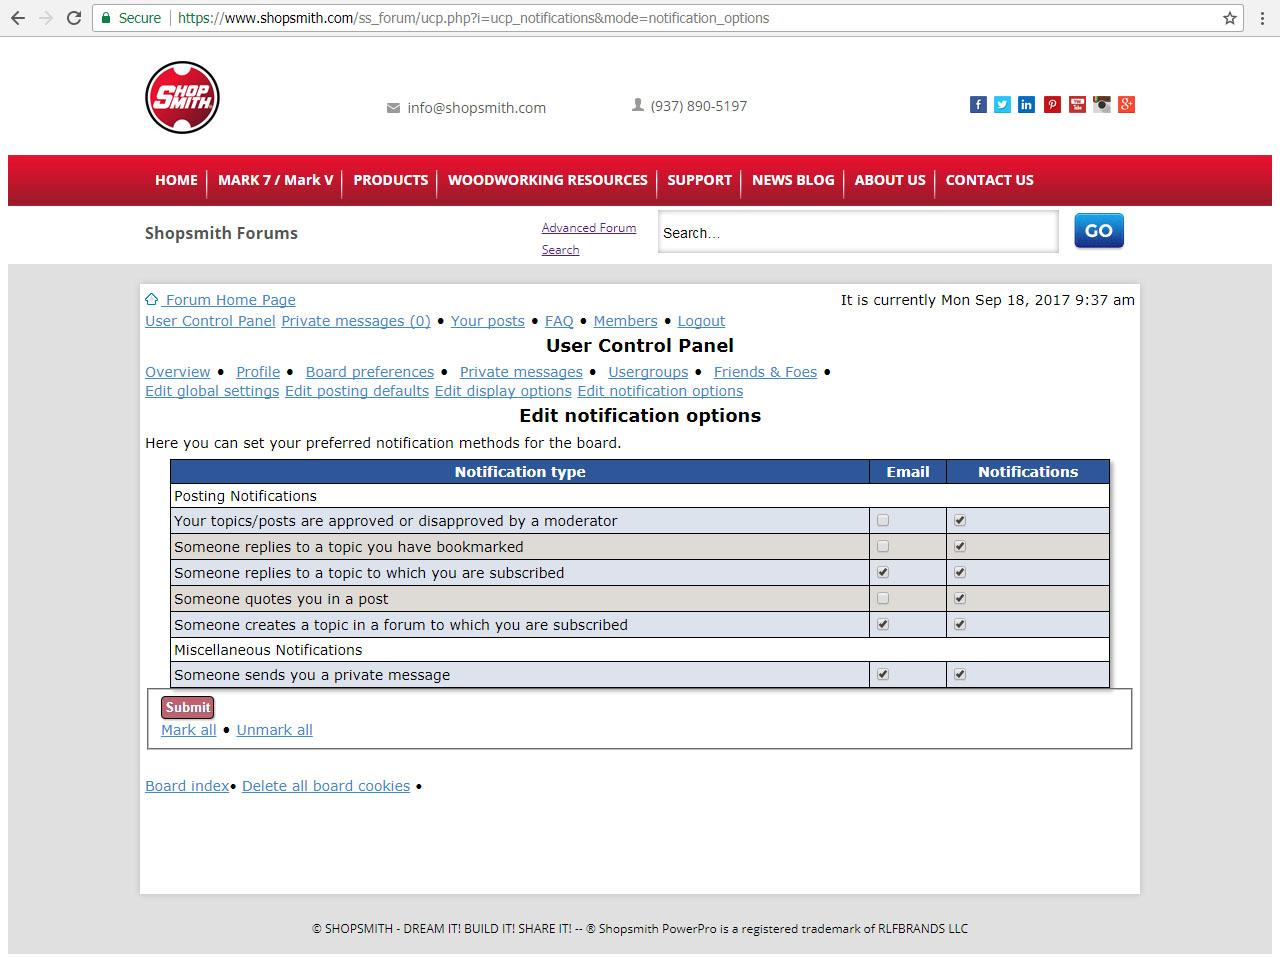Open the Twitter social icon
This screenshot has width=1280, height=957.
pyautogui.click(x=1002, y=105)
